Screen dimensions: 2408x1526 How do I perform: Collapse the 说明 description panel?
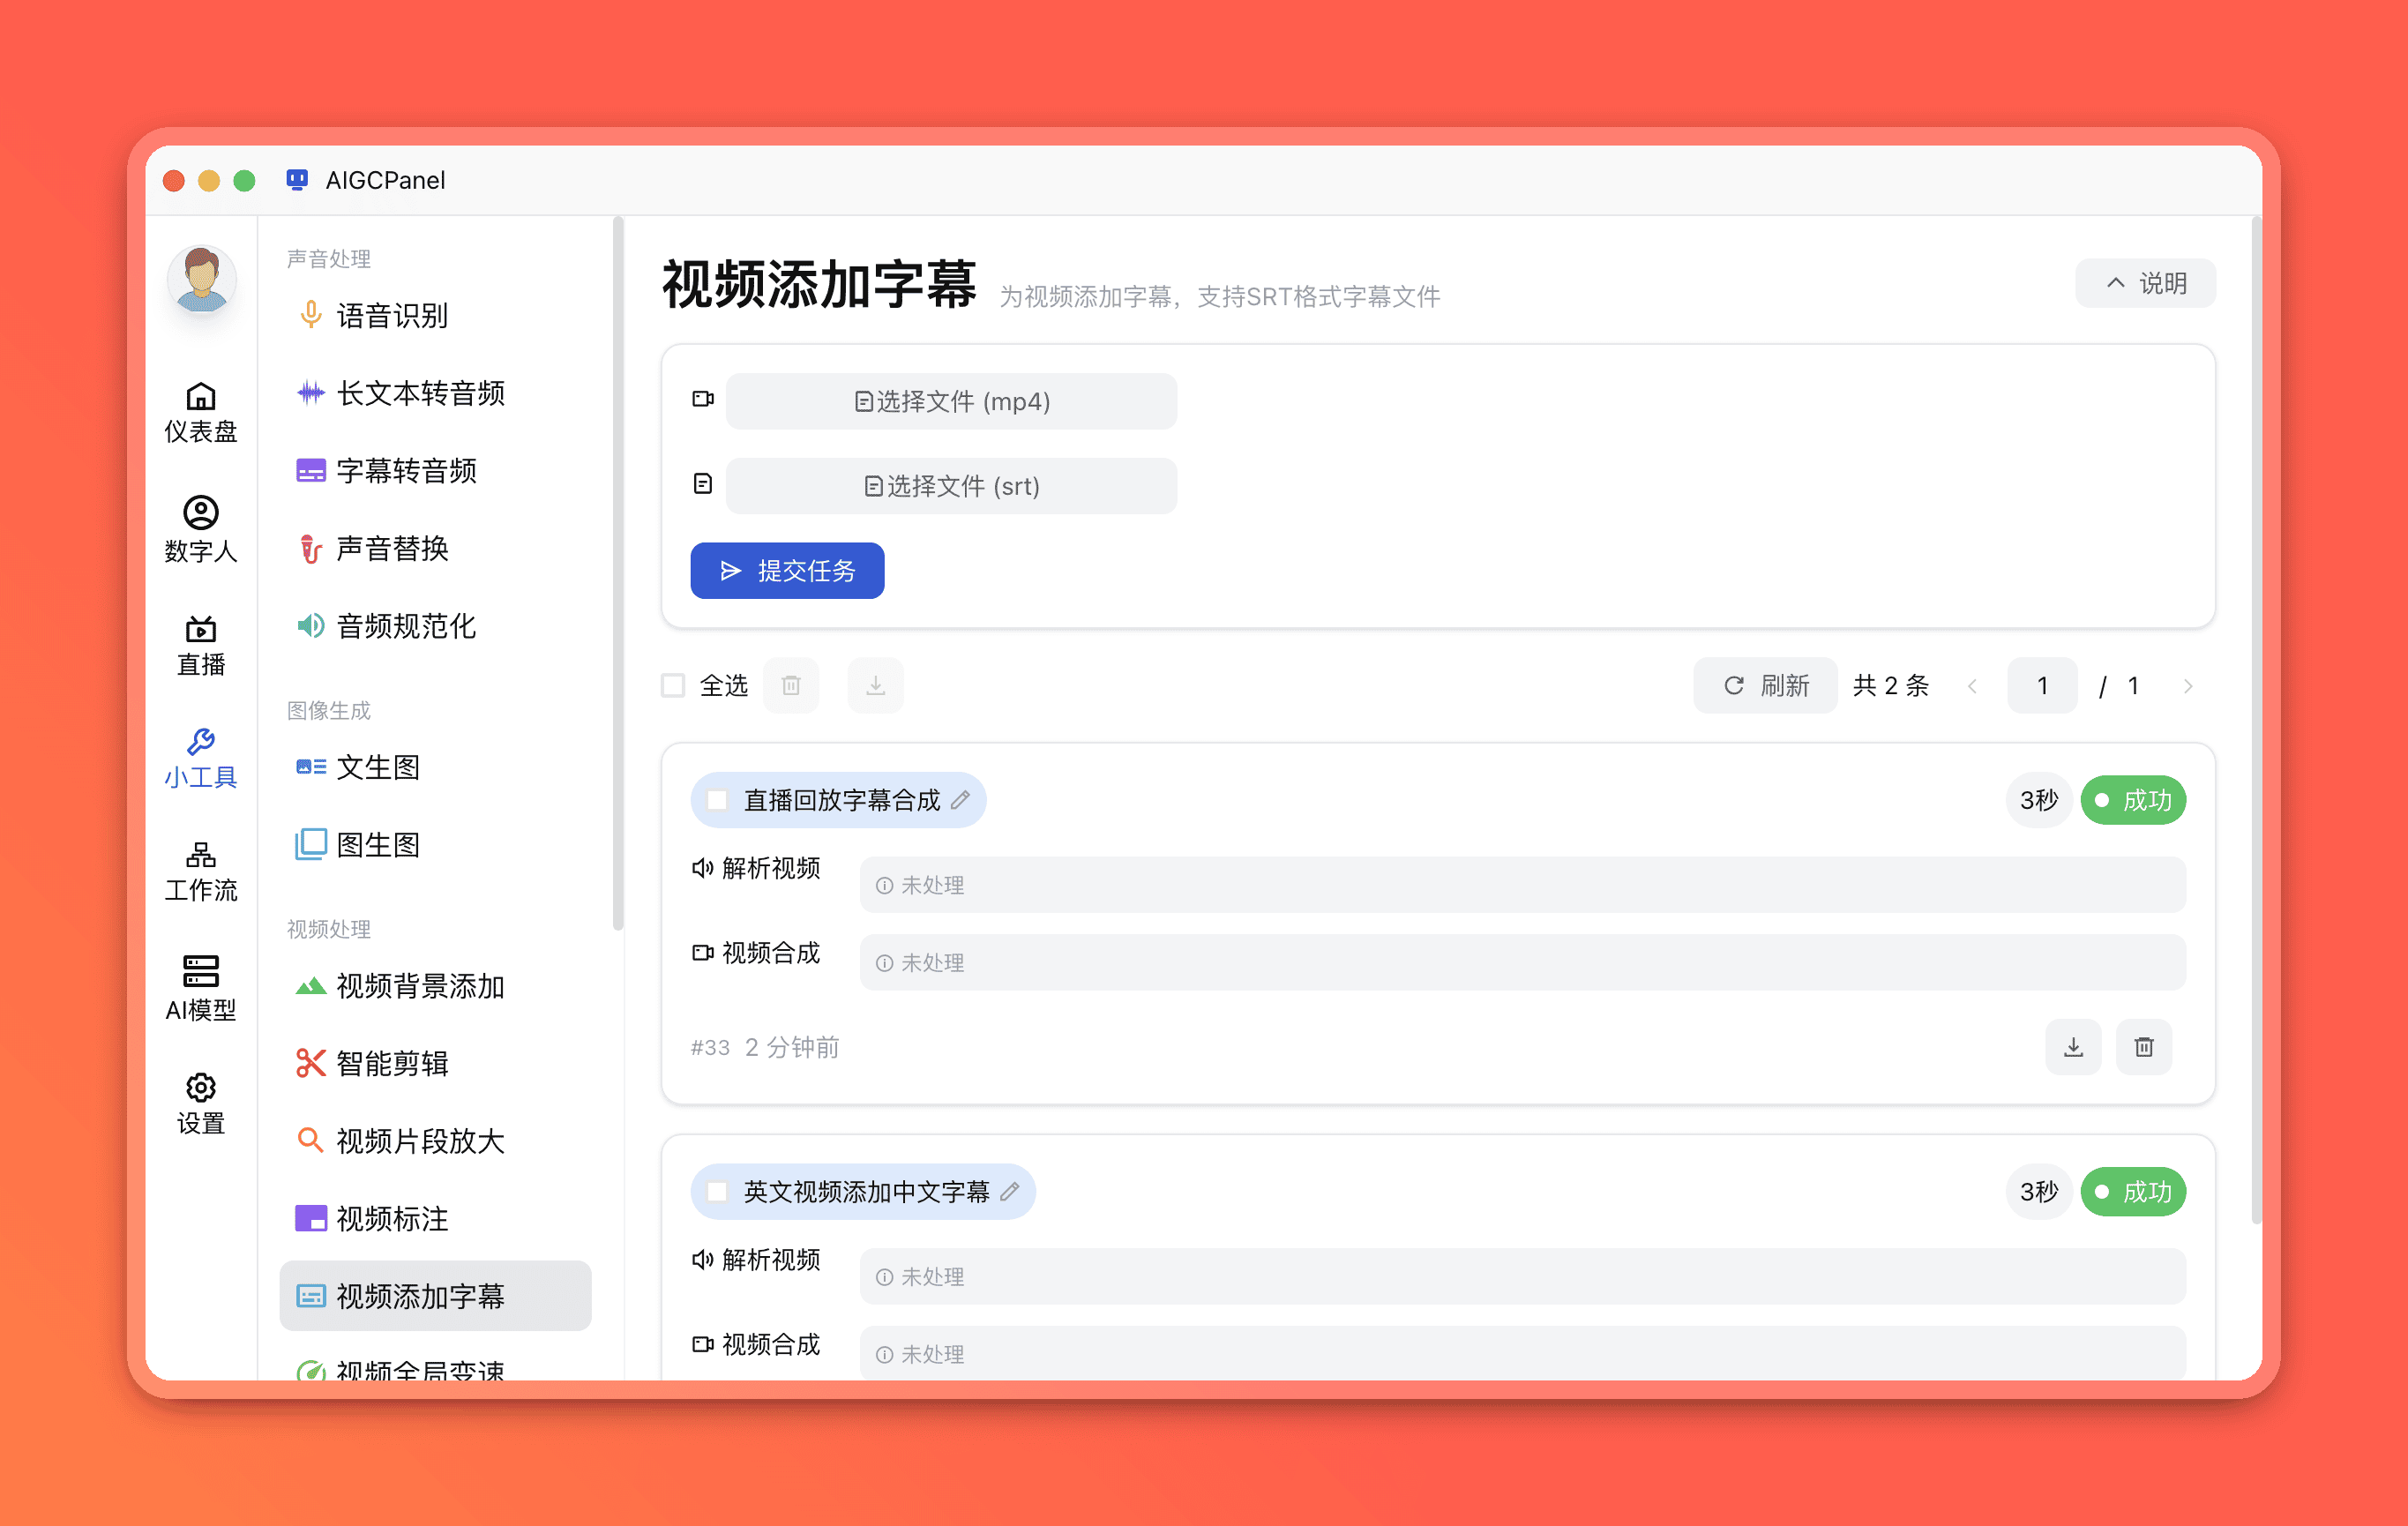(2145, 283)
